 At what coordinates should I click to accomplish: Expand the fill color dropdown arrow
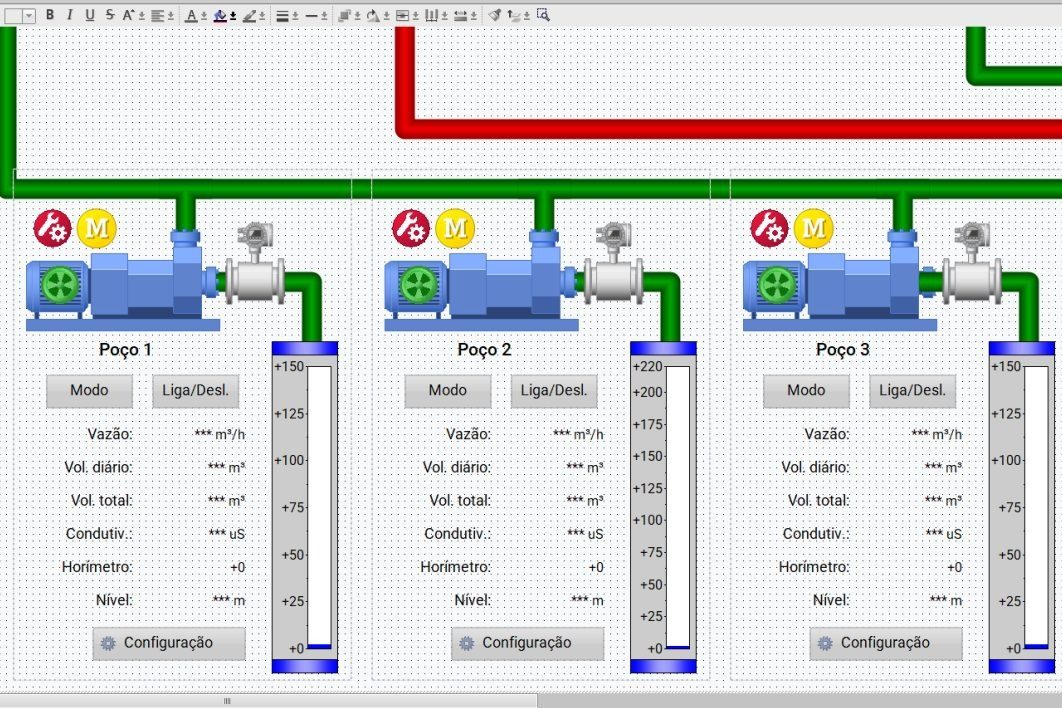coord(233,16)
